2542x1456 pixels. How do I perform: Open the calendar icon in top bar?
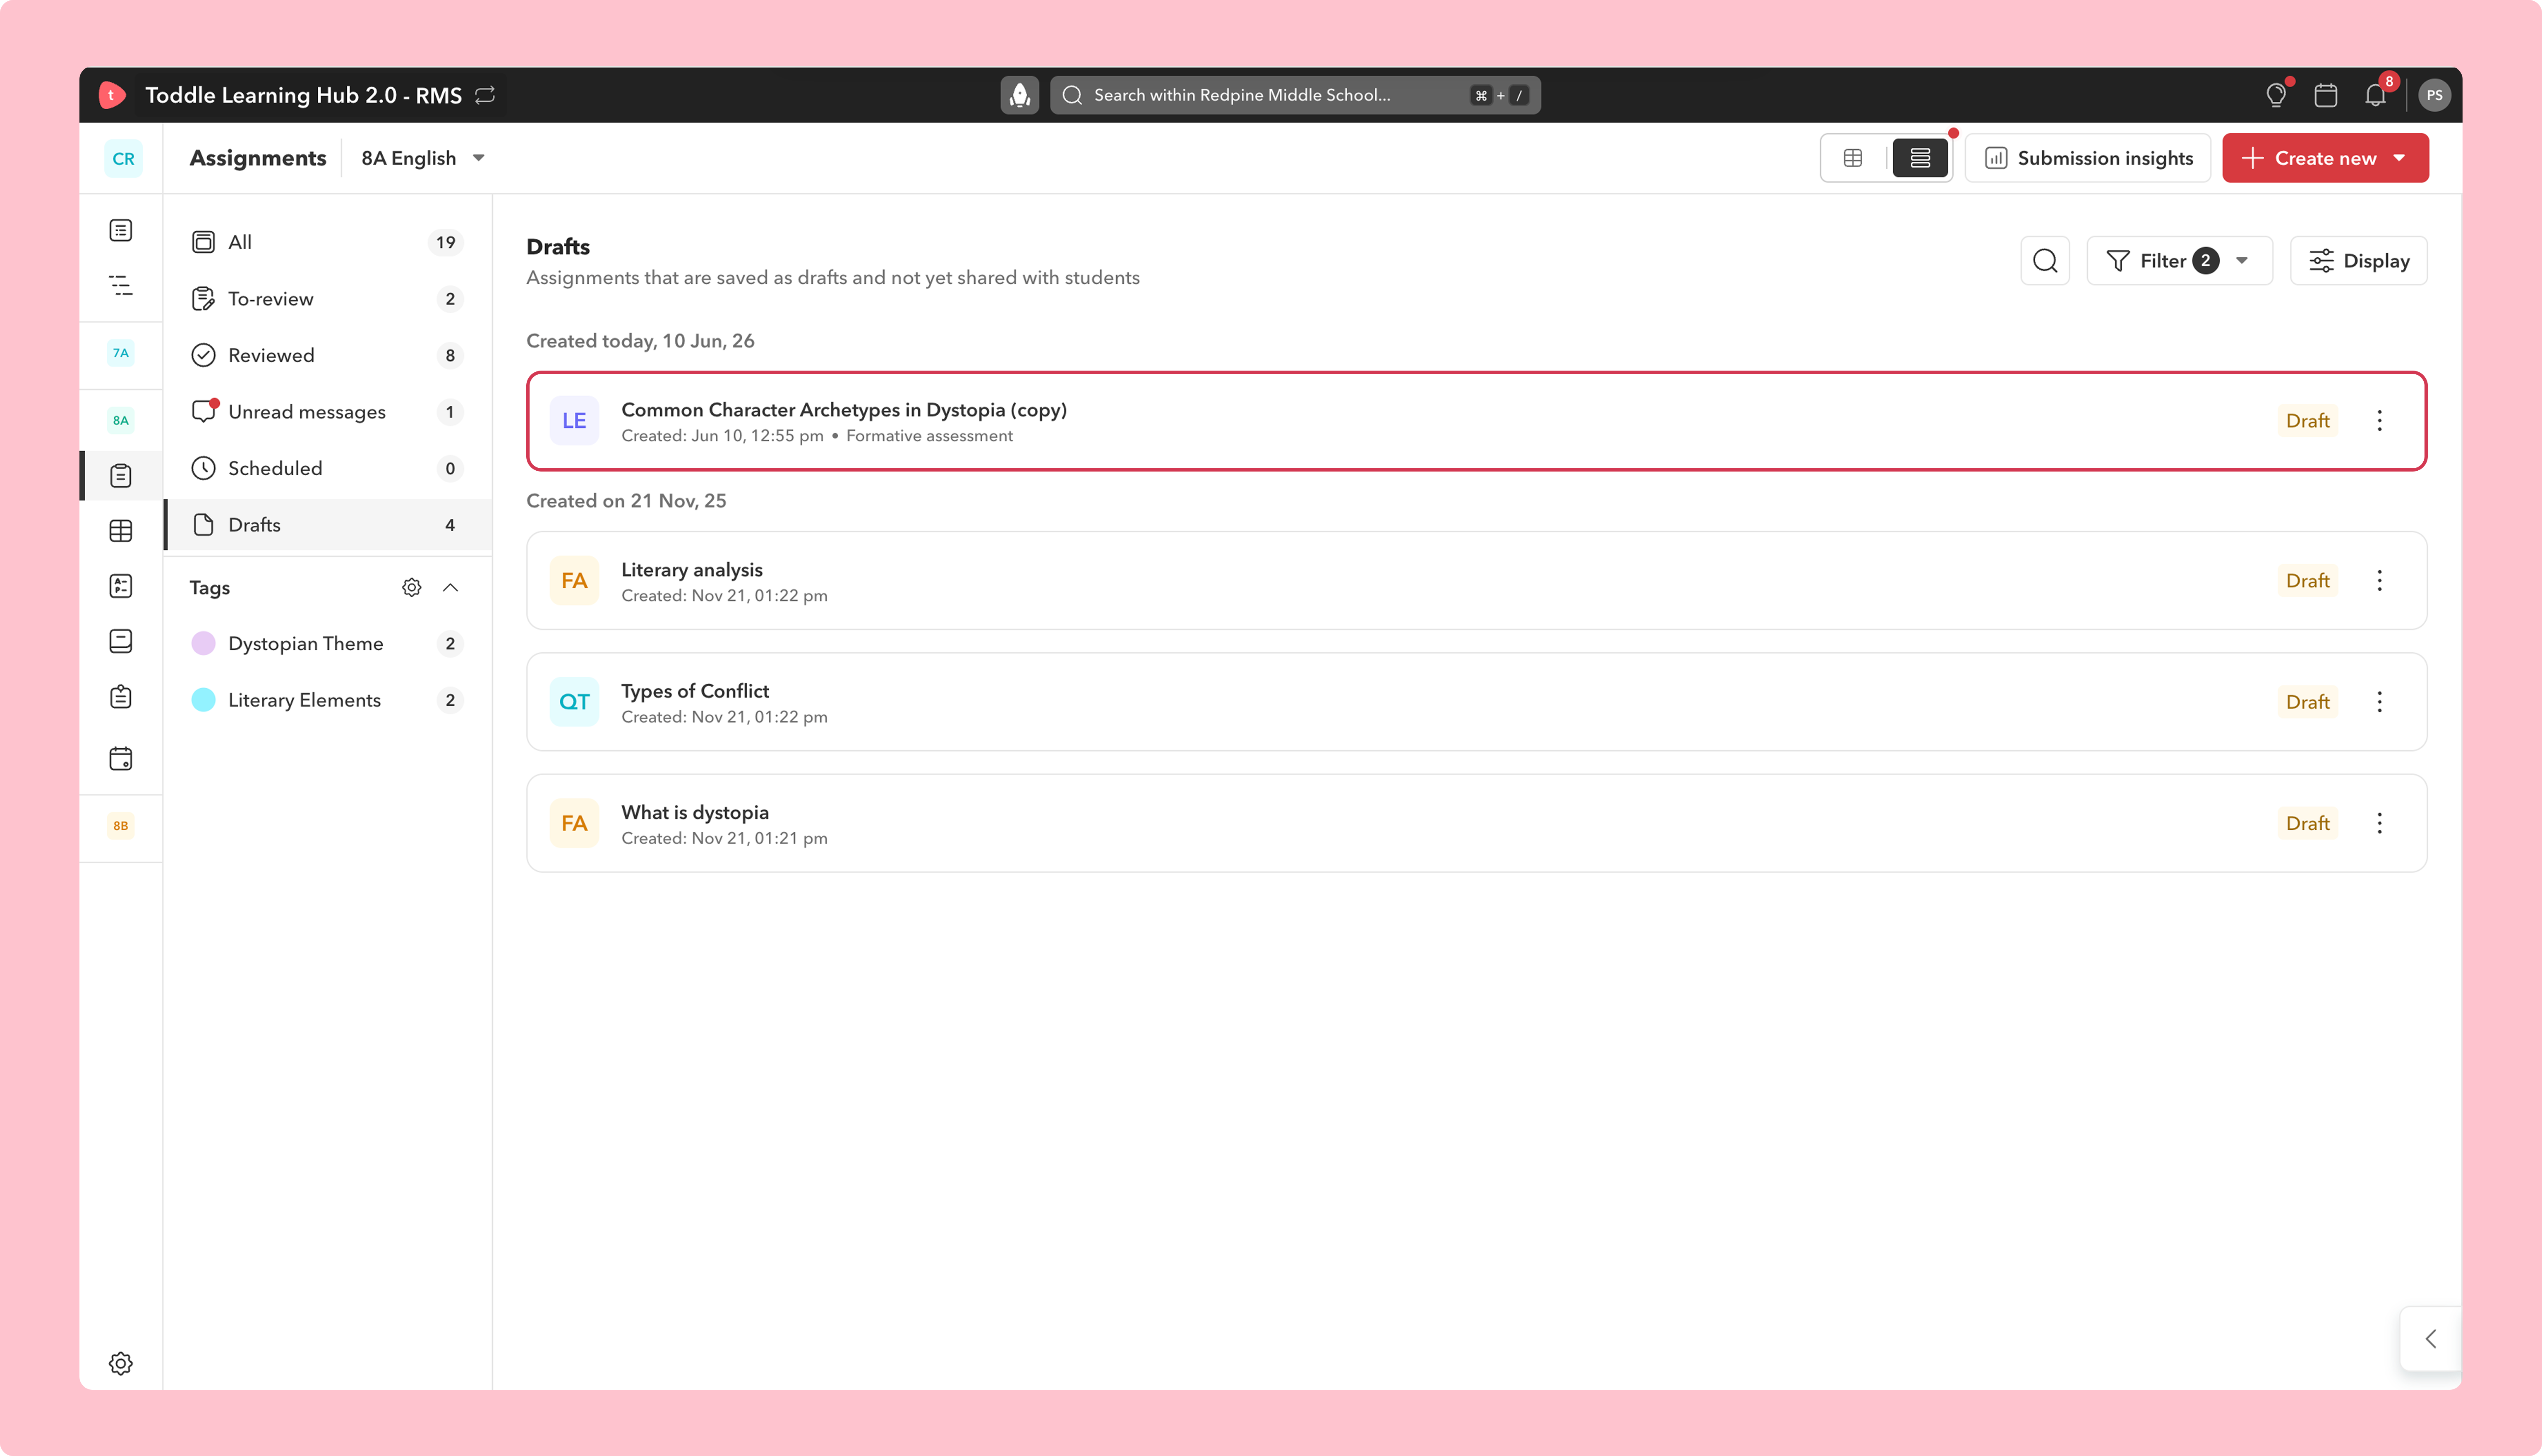[2325, 95]
